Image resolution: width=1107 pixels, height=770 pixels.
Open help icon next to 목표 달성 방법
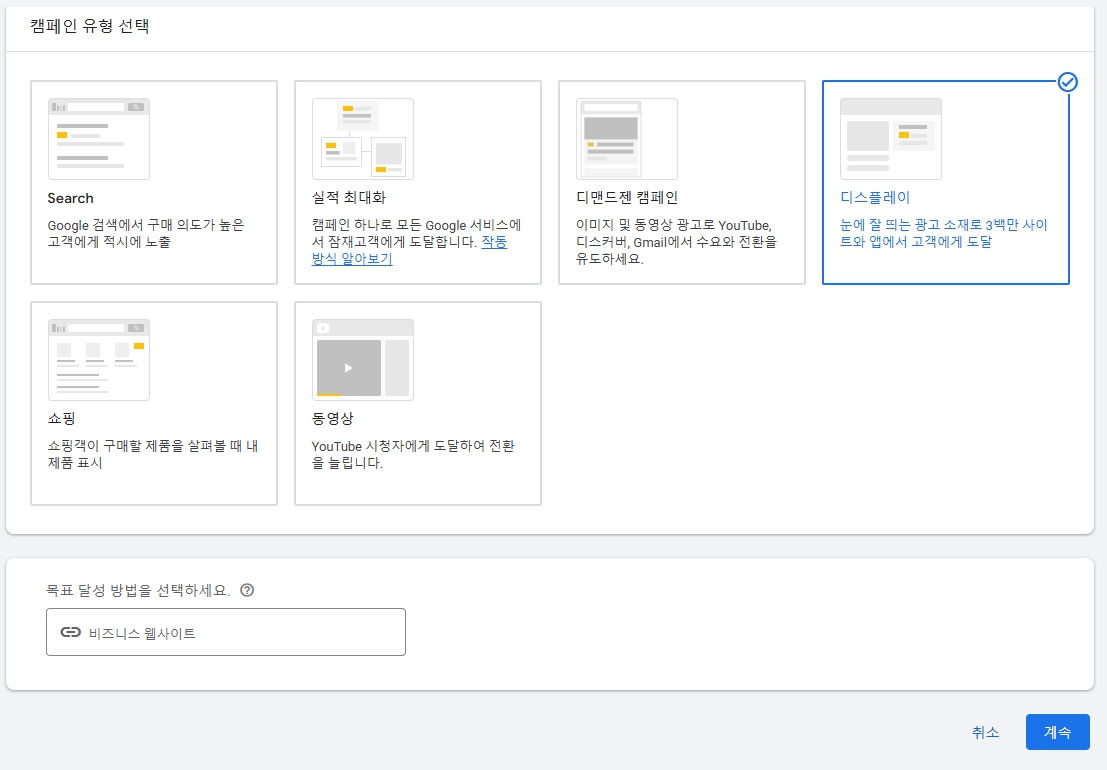pyautogui.click(x=247, y=590)
